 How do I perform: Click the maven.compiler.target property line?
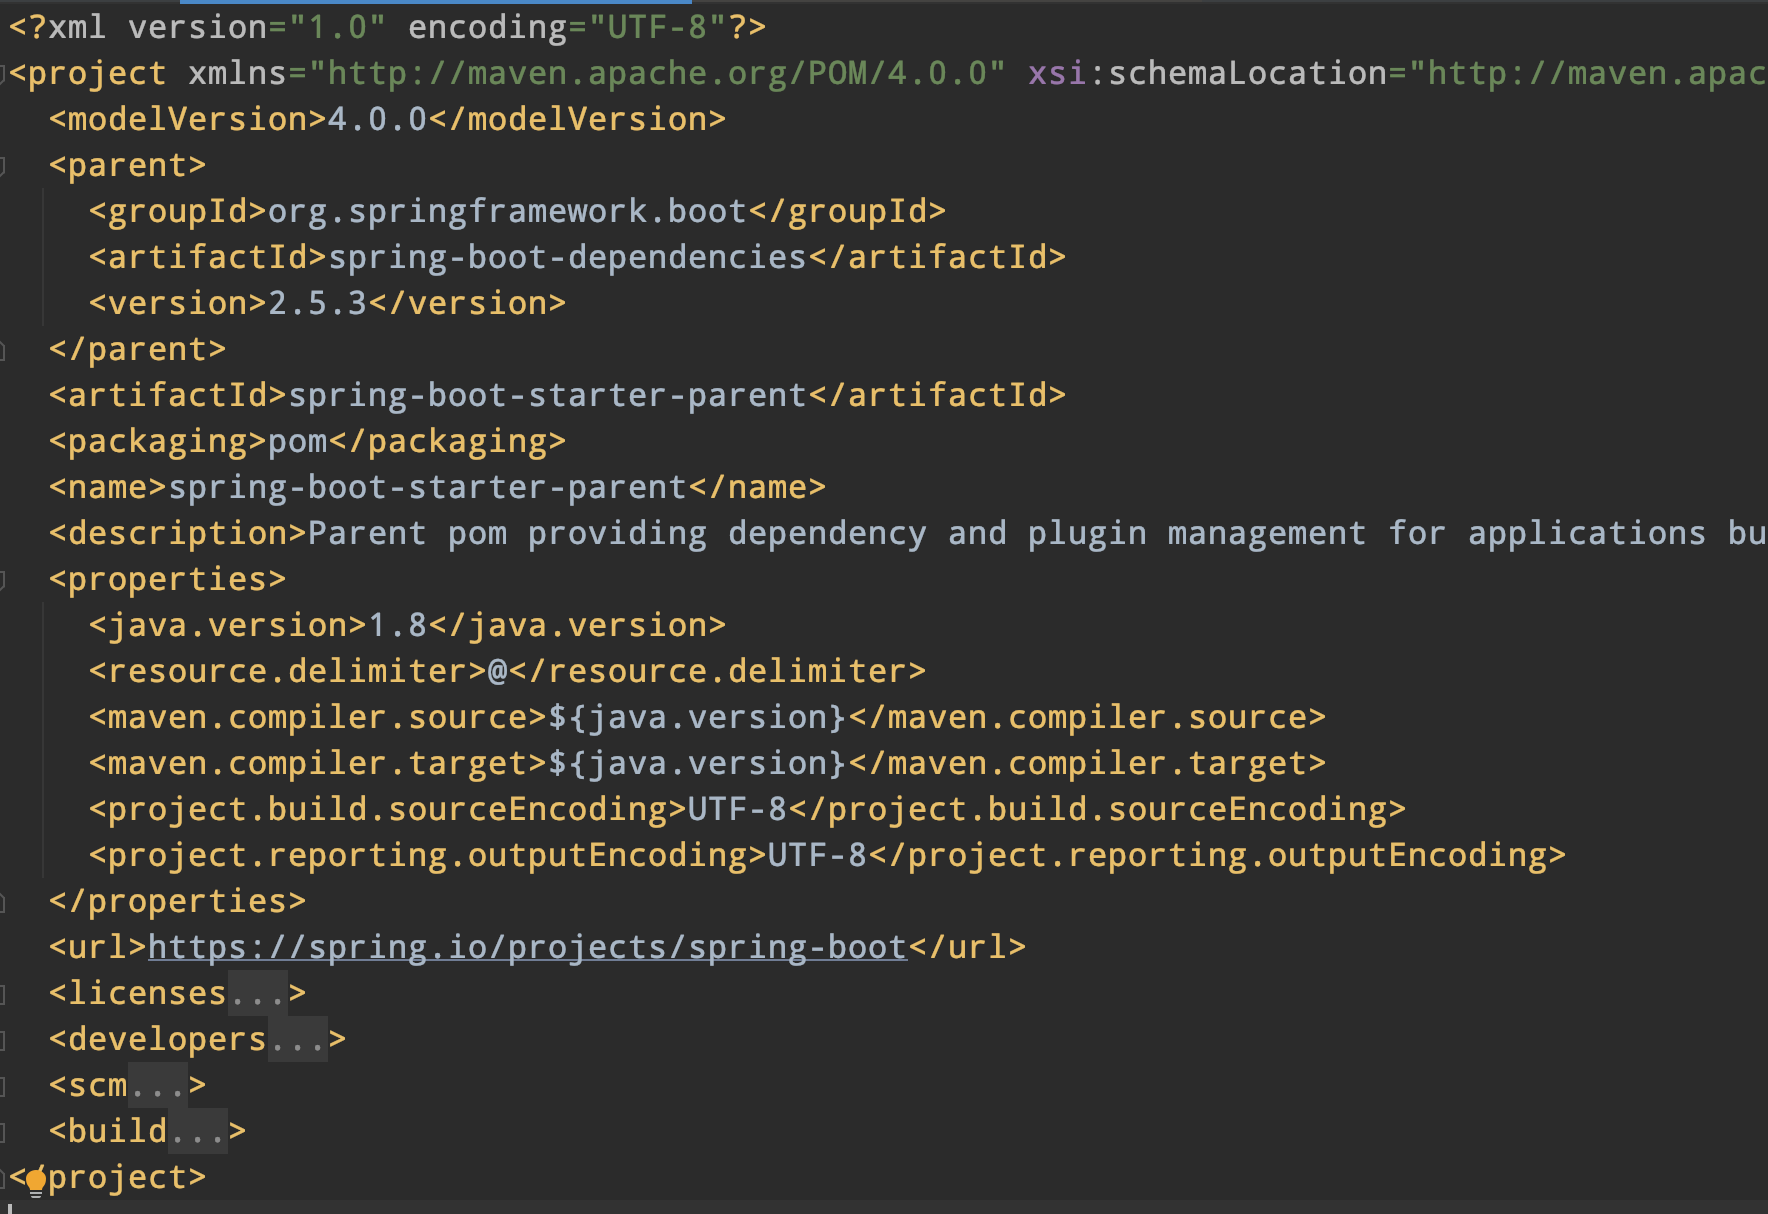coord(707,763)
